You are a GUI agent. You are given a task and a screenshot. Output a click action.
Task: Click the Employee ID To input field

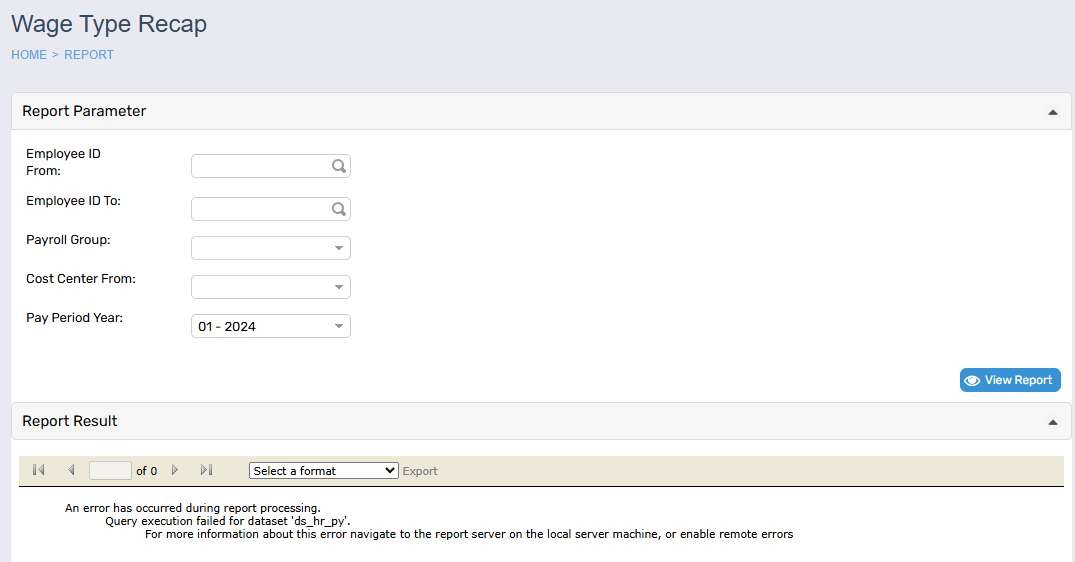(260, 209)
